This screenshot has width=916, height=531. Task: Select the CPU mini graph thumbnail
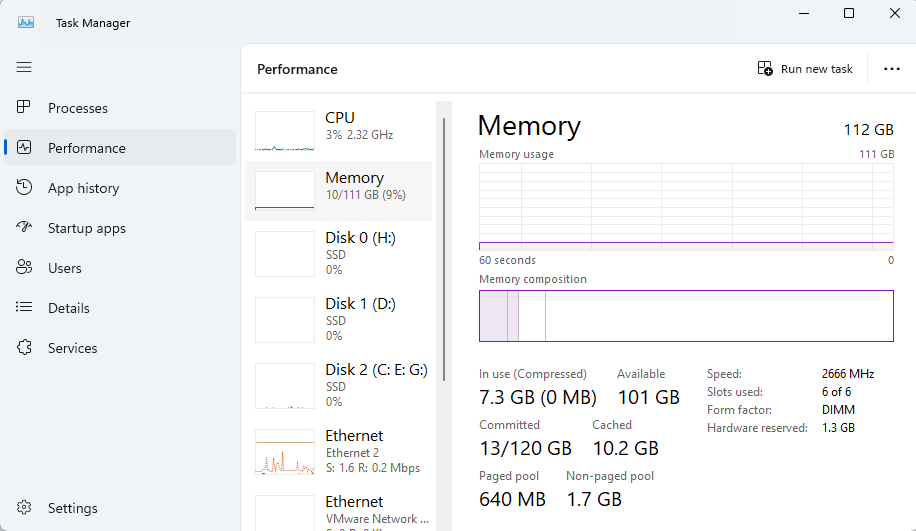point(284,131)
